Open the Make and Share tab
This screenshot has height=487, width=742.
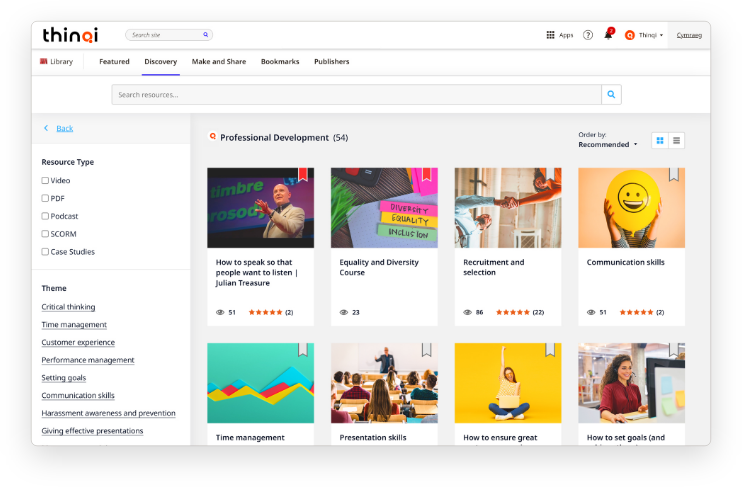(x=219, y=62)
